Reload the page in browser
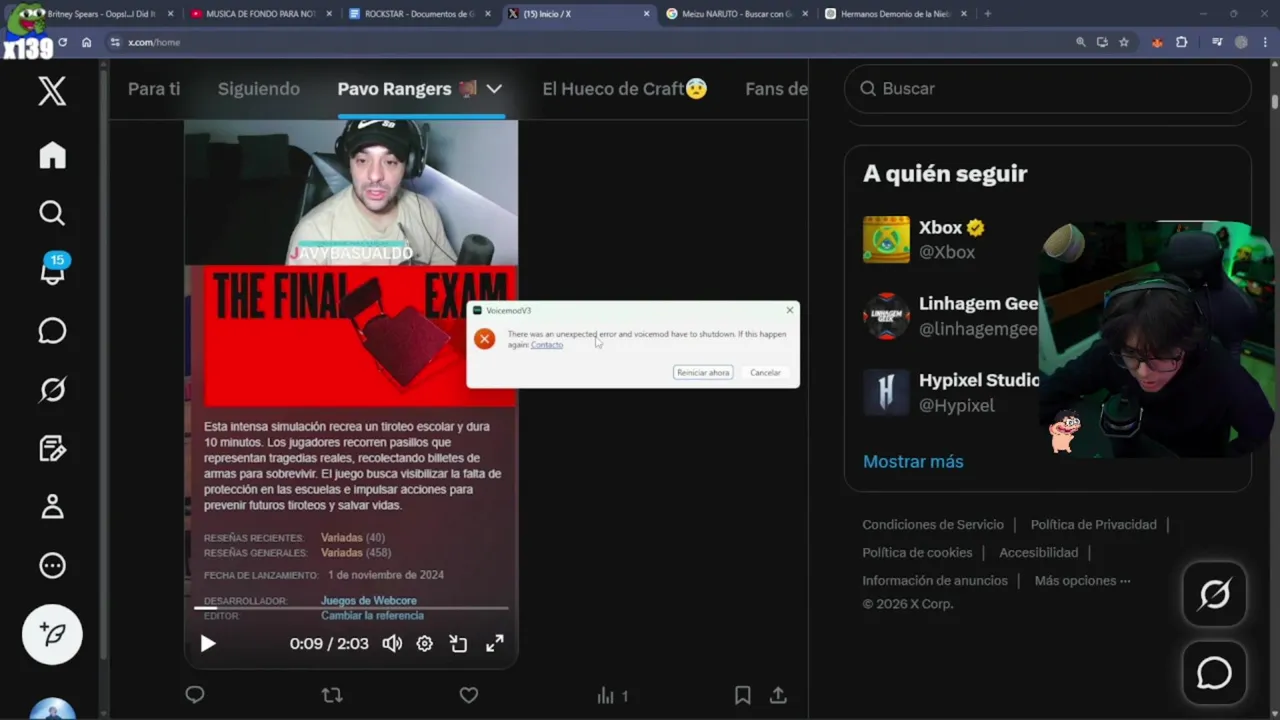The height and width of the screenshot is (720, 1280). point(63,42)
